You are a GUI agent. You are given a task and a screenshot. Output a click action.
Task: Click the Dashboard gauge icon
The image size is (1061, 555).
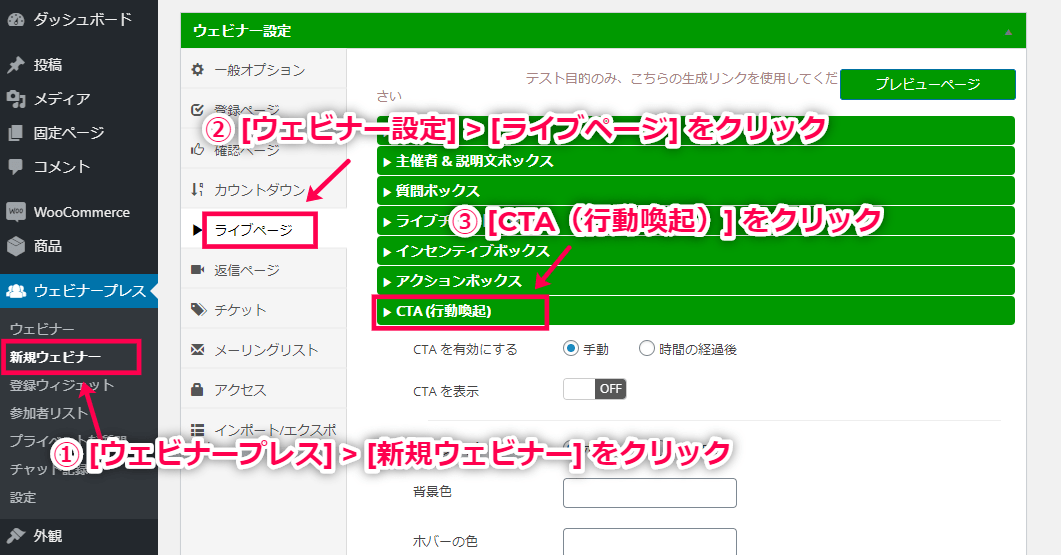click(x=16, y=20)
